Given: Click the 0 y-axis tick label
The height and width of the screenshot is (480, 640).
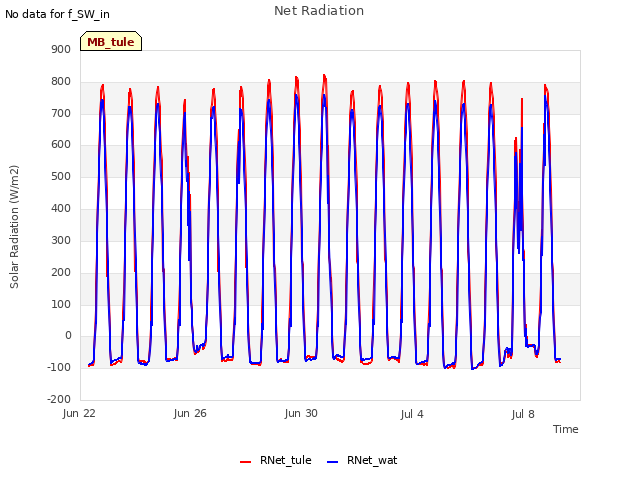Looking at the screenshot, I should pyautogui.click(x=68, y=336).
